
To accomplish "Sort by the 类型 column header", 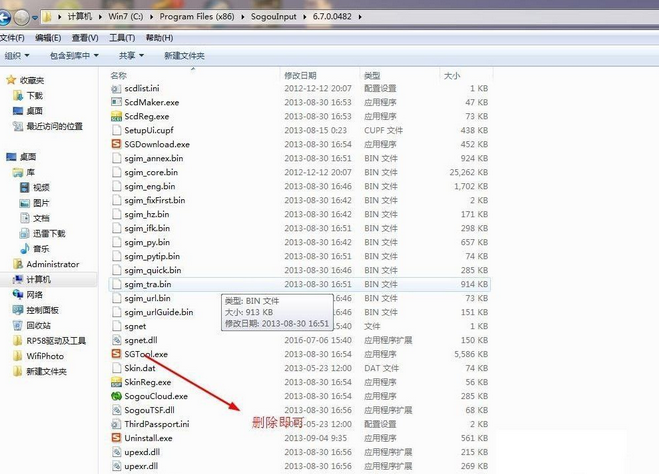I will click(372, 75).
